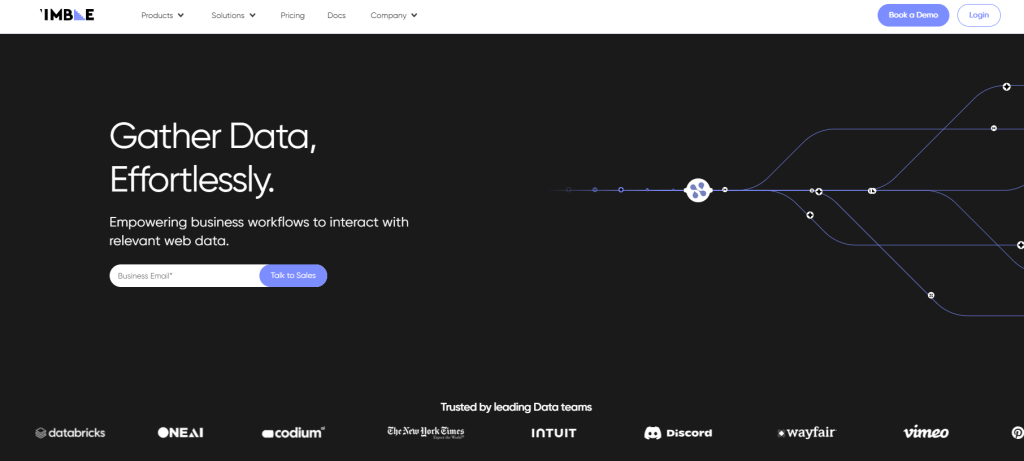
Task: Click the vimeo logo
Action: pyautogui.click(x=925, y=432)
